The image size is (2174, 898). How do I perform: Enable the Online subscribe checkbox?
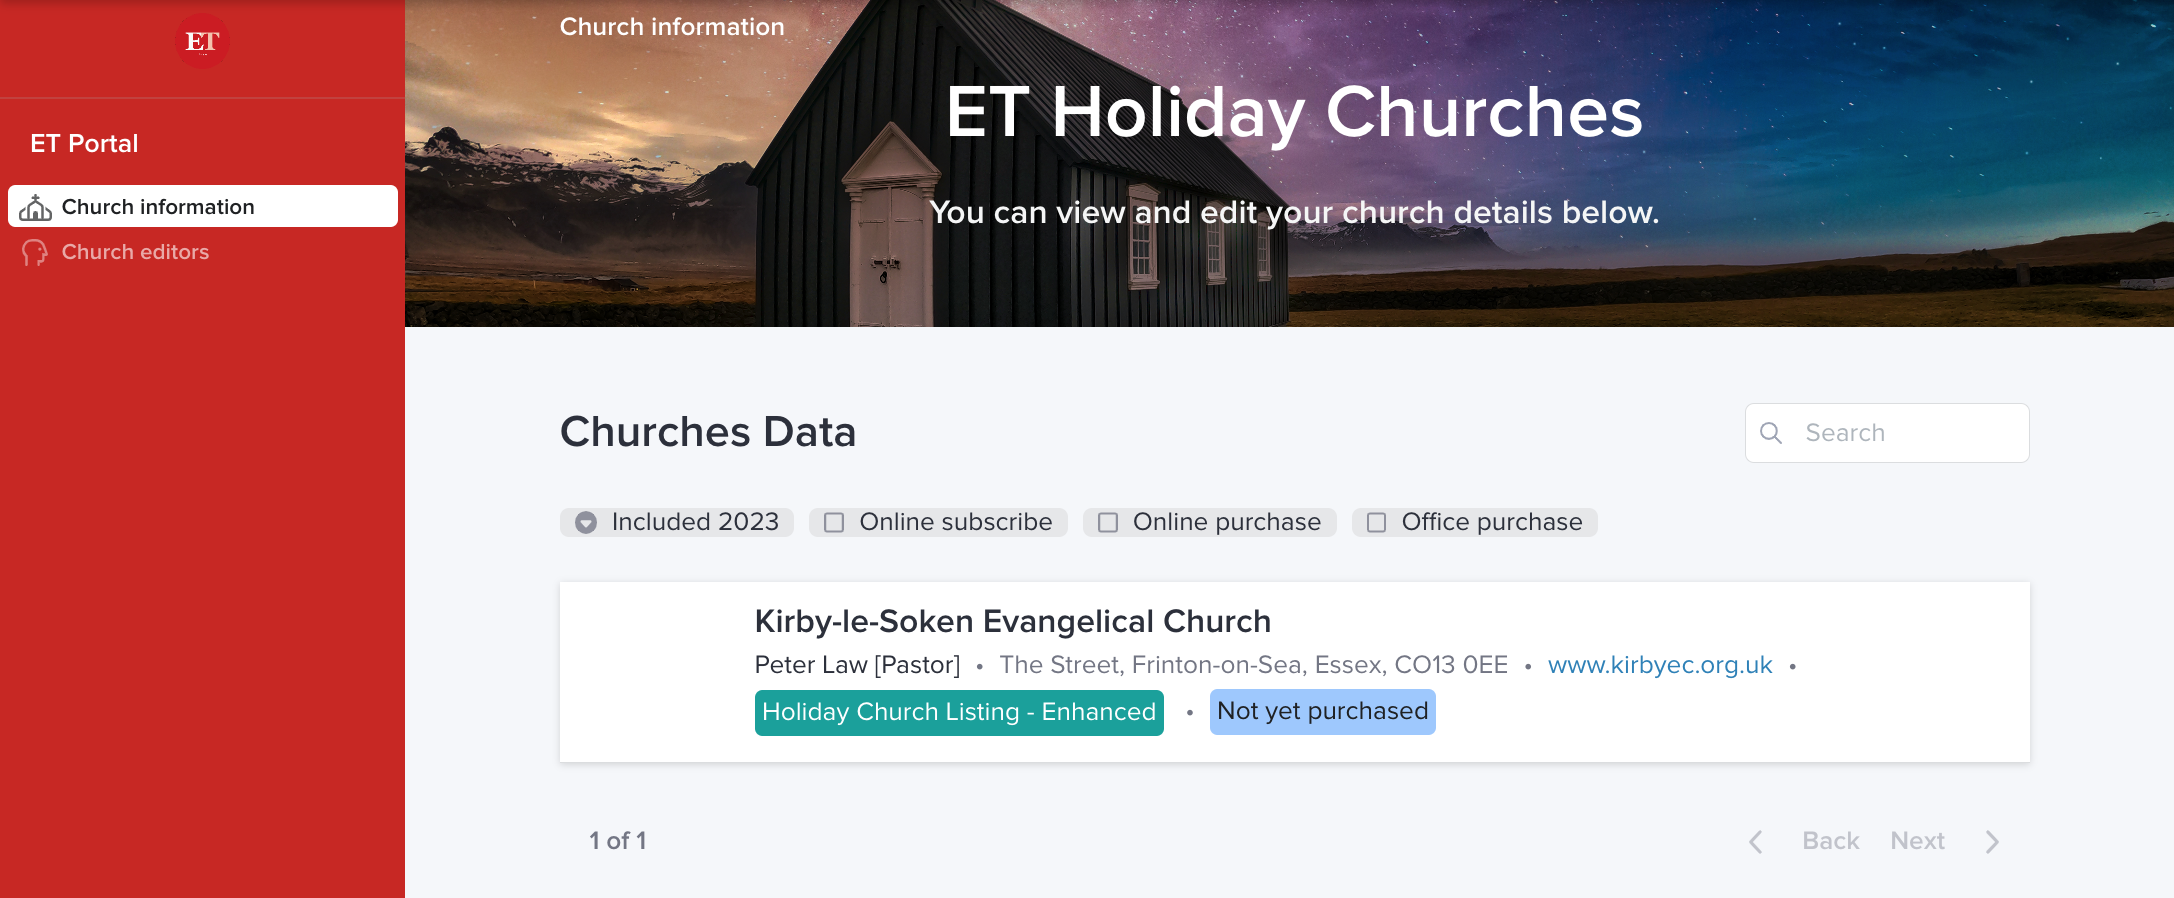834,522
